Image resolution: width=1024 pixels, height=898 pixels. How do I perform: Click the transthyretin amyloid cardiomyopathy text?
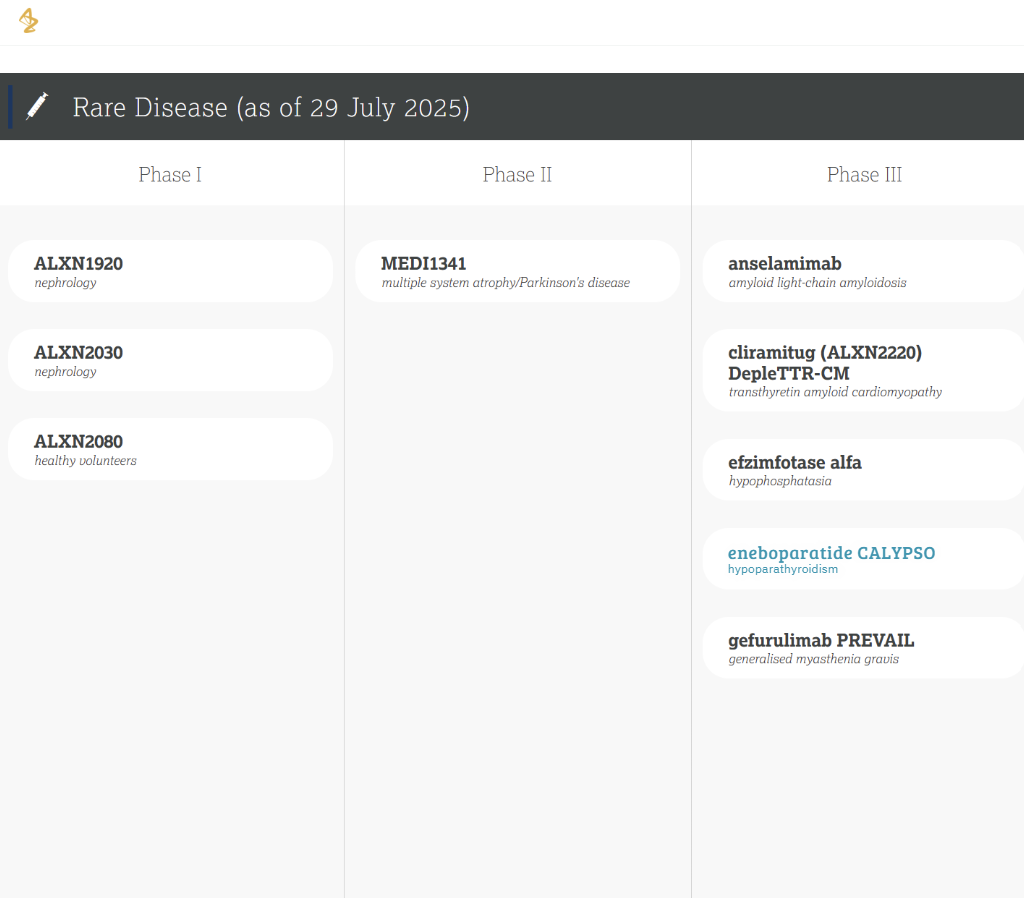point(835,392)
